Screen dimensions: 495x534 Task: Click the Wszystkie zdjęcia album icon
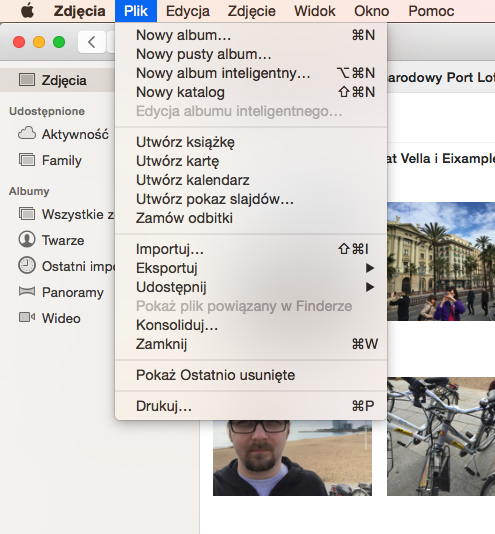tap(27, 214)
